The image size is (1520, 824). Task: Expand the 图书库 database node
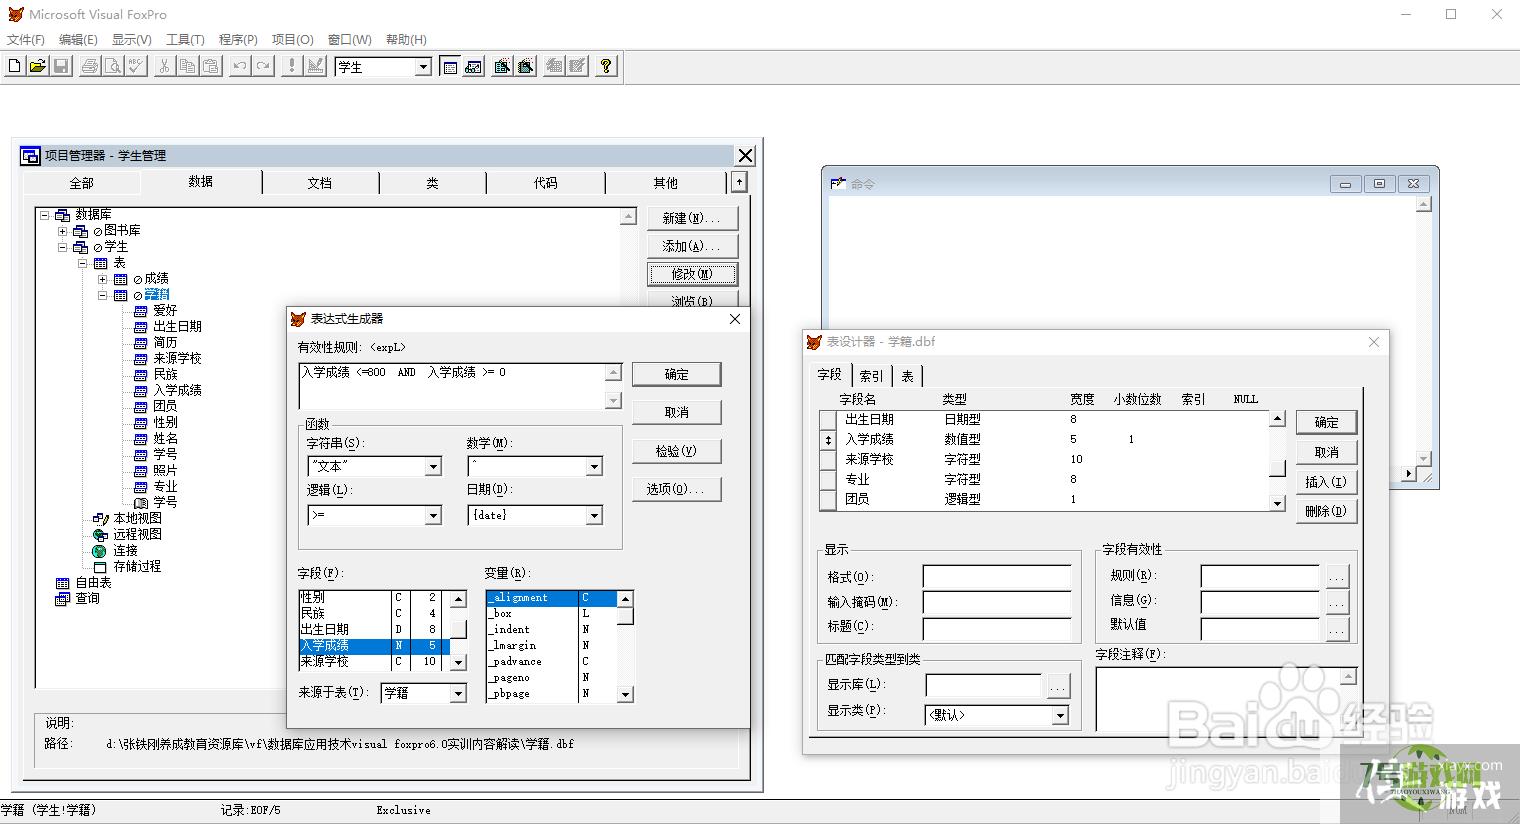coord(63,231)
